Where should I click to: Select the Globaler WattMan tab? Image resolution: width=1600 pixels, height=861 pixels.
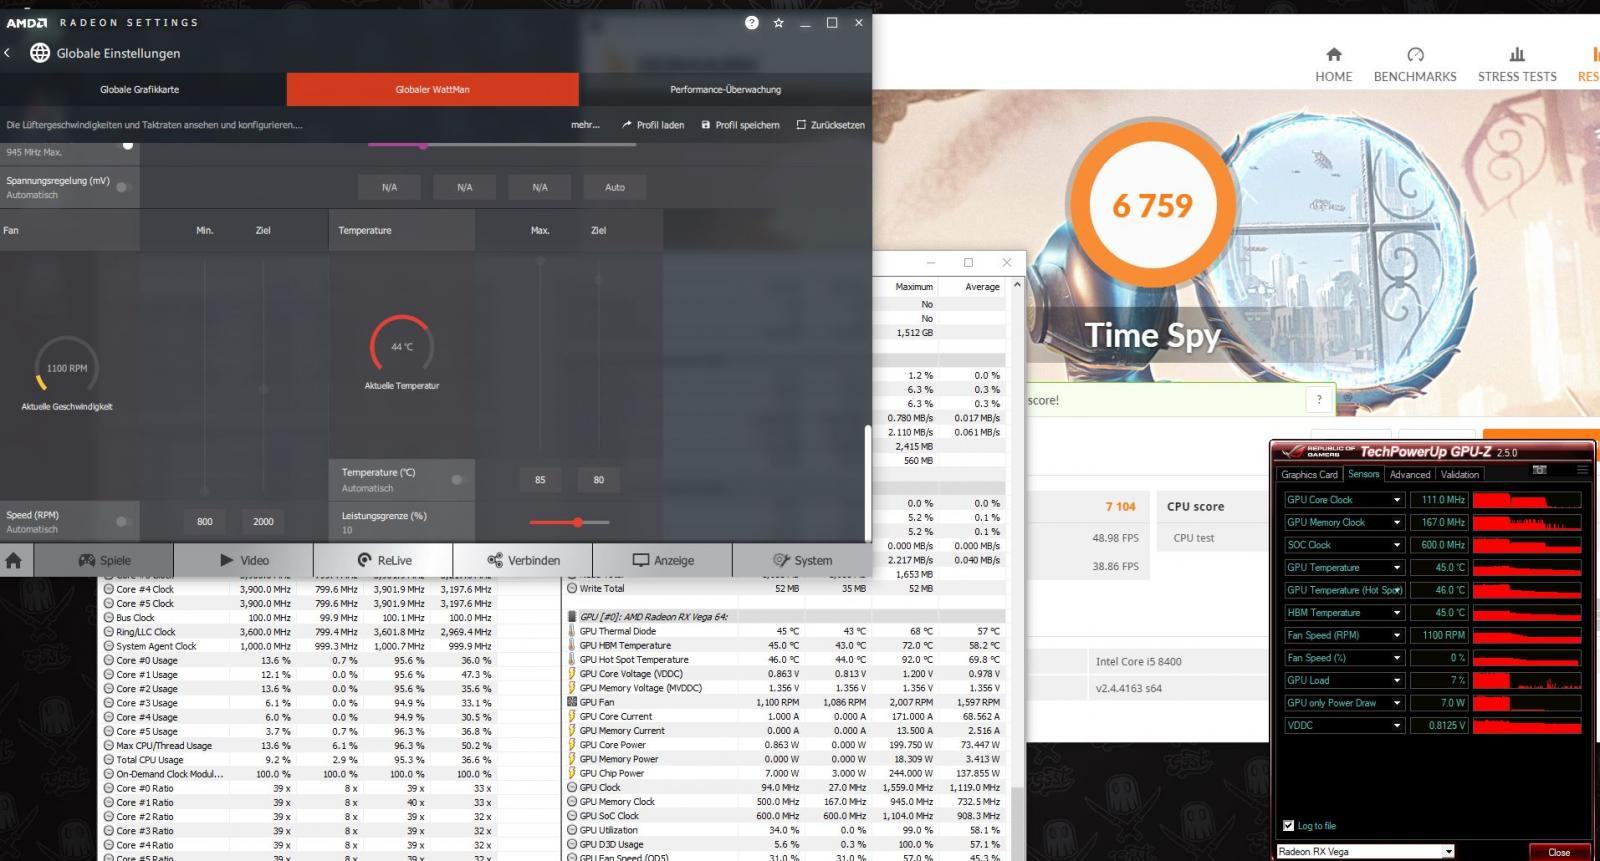(432, 89)
